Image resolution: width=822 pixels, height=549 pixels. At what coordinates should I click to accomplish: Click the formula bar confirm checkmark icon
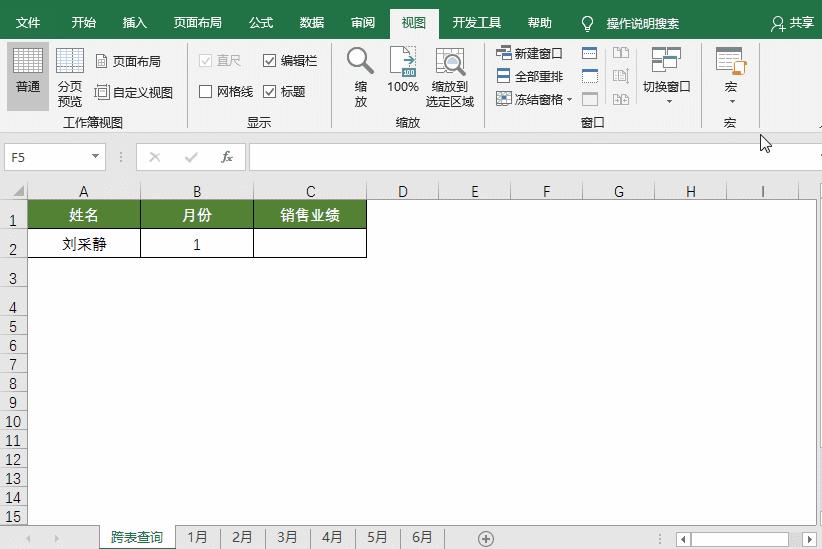pos(191,157)
